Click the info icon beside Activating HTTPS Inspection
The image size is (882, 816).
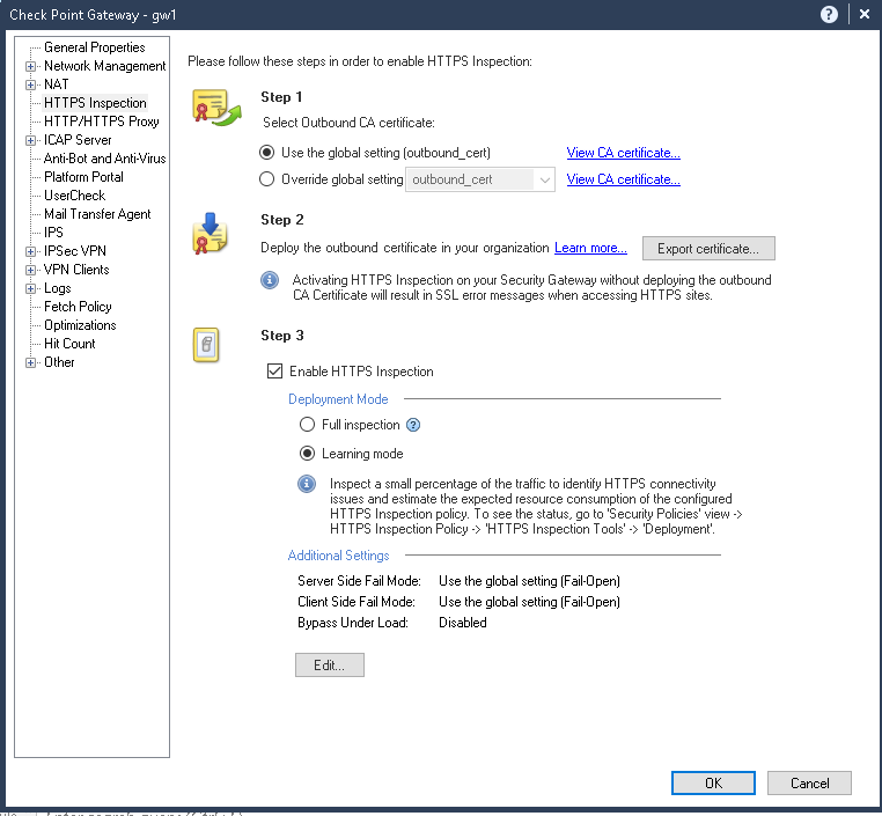[x=269, y=280]
